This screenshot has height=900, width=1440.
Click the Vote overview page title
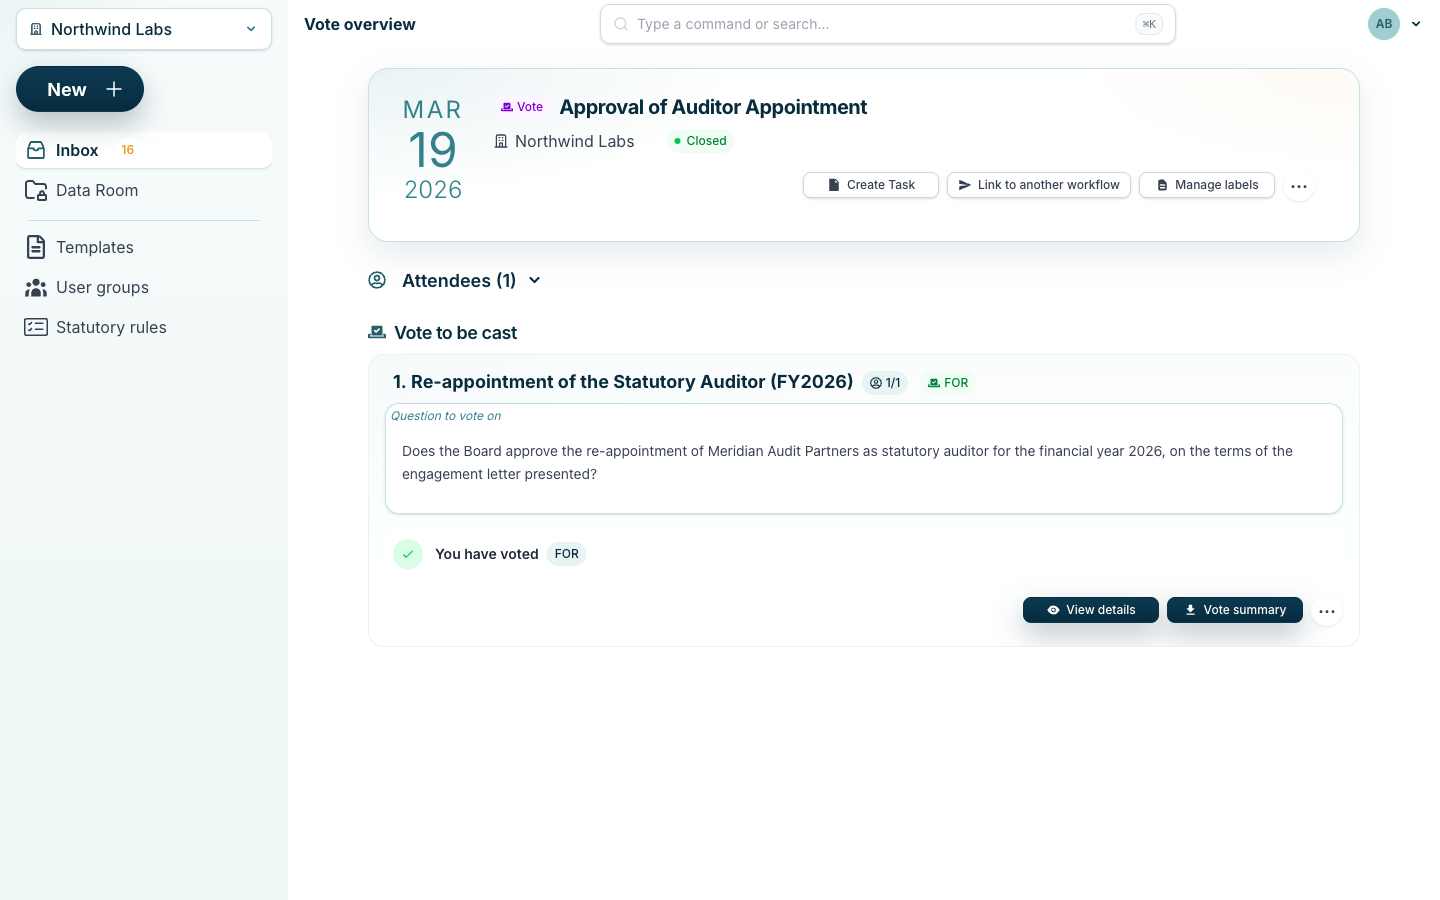(x=360, y=24)
